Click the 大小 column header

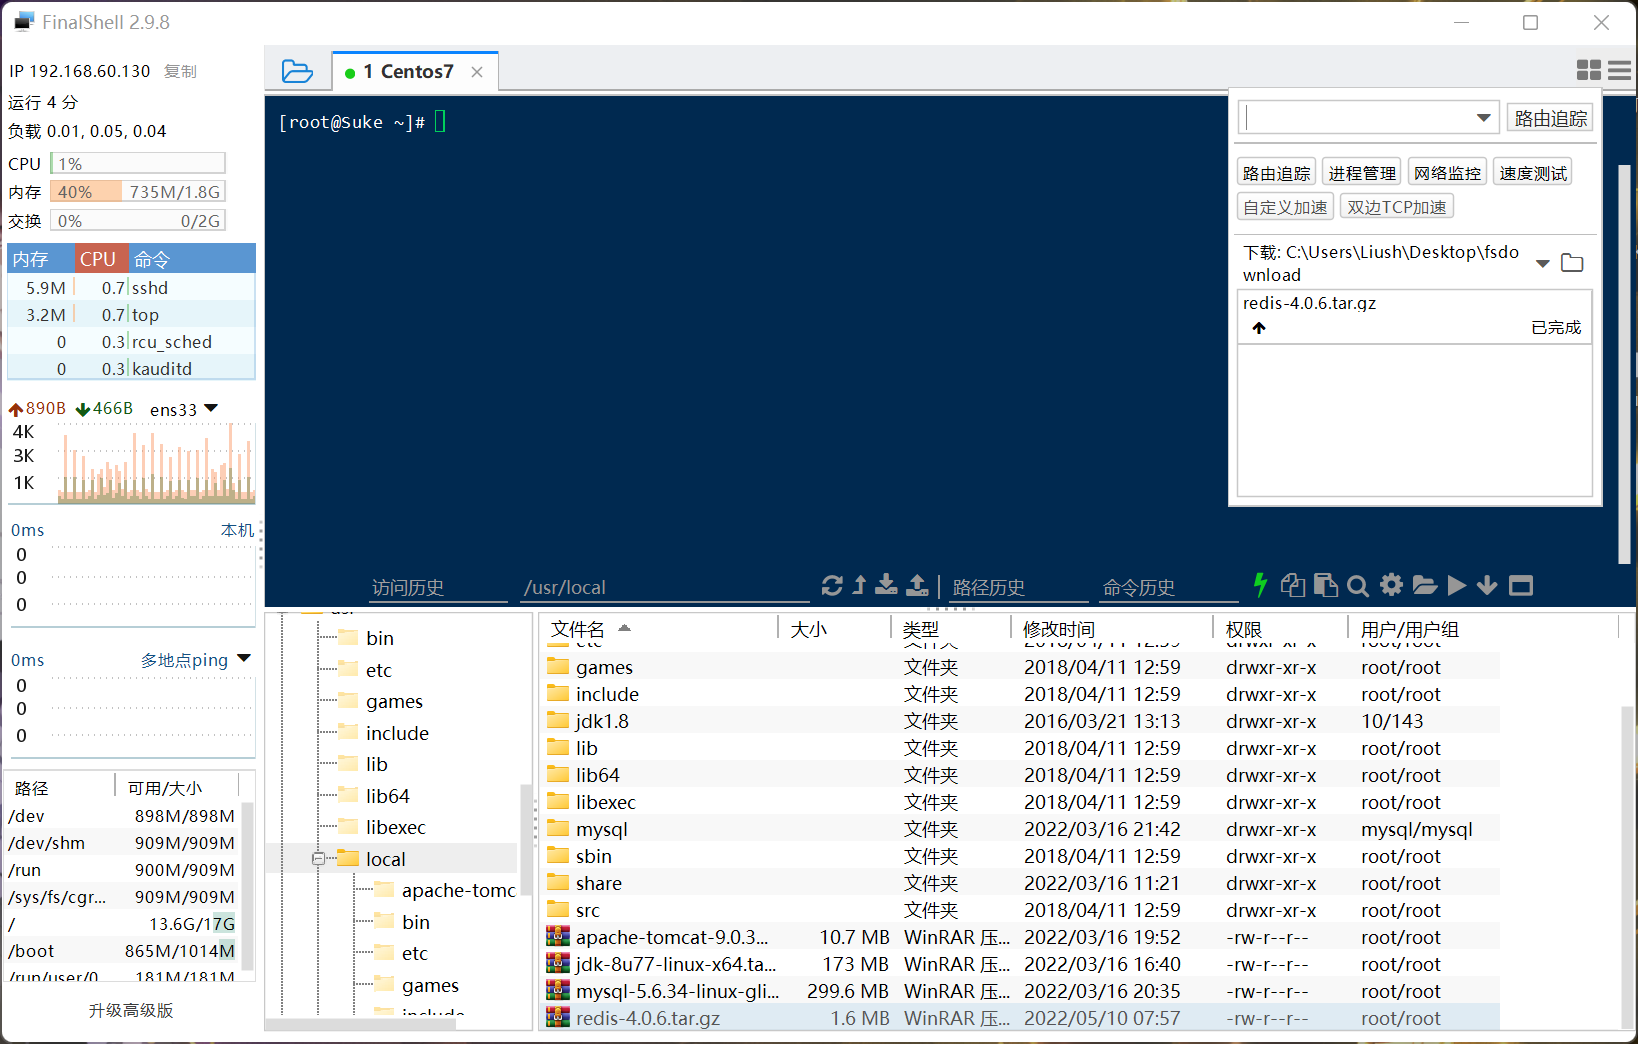pyautogui.click(x=834, y=629)
